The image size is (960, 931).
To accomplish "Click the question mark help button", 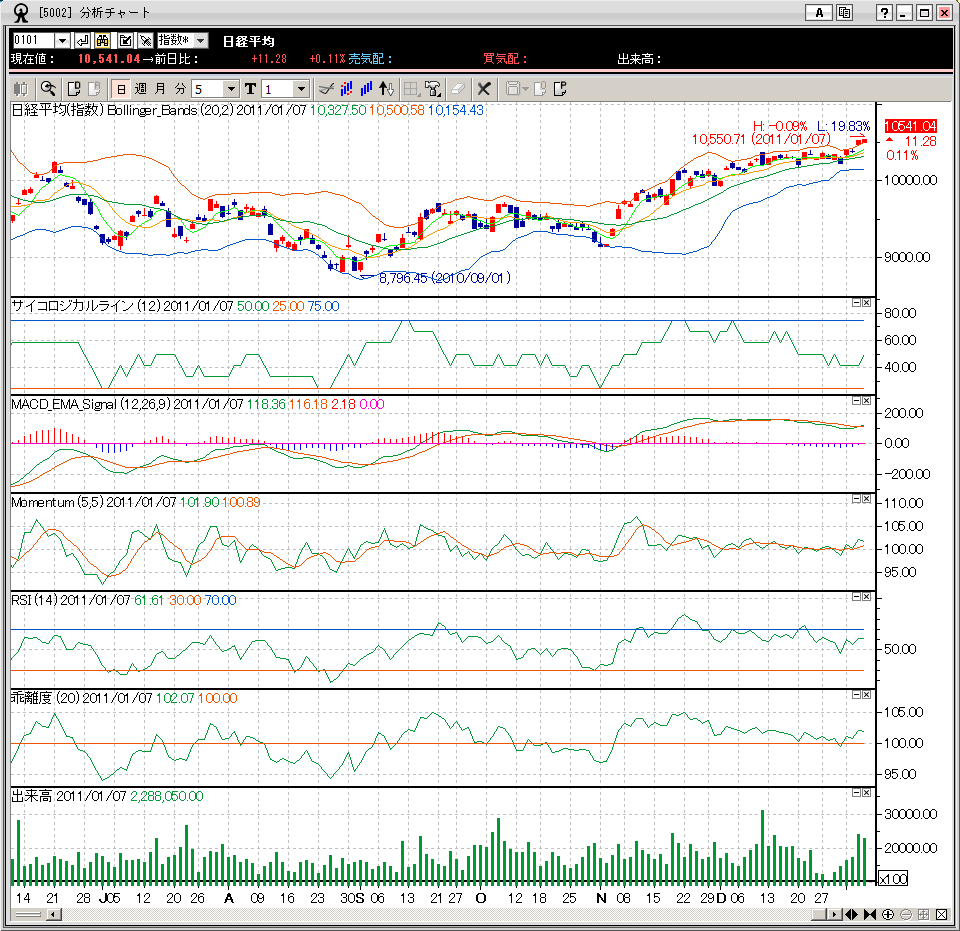I will (x=884, y=12).
